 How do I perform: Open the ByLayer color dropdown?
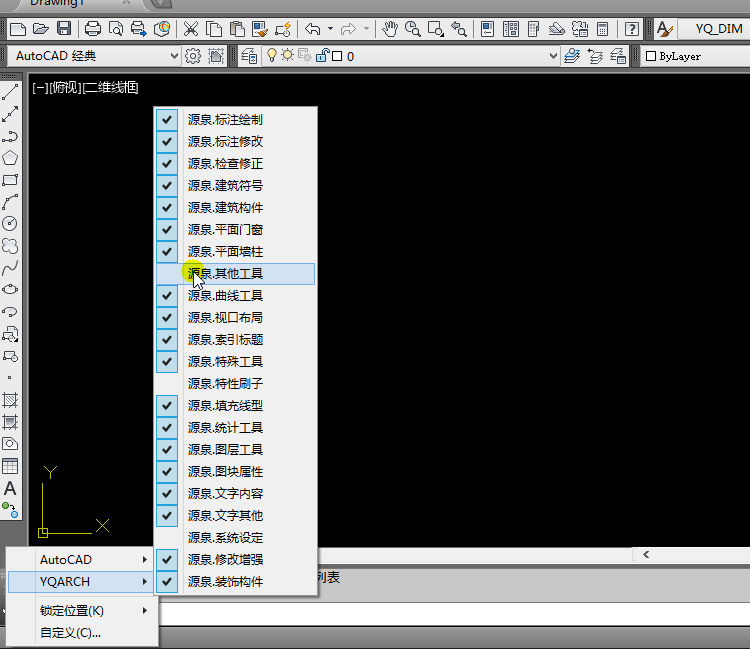click(696, 56)
